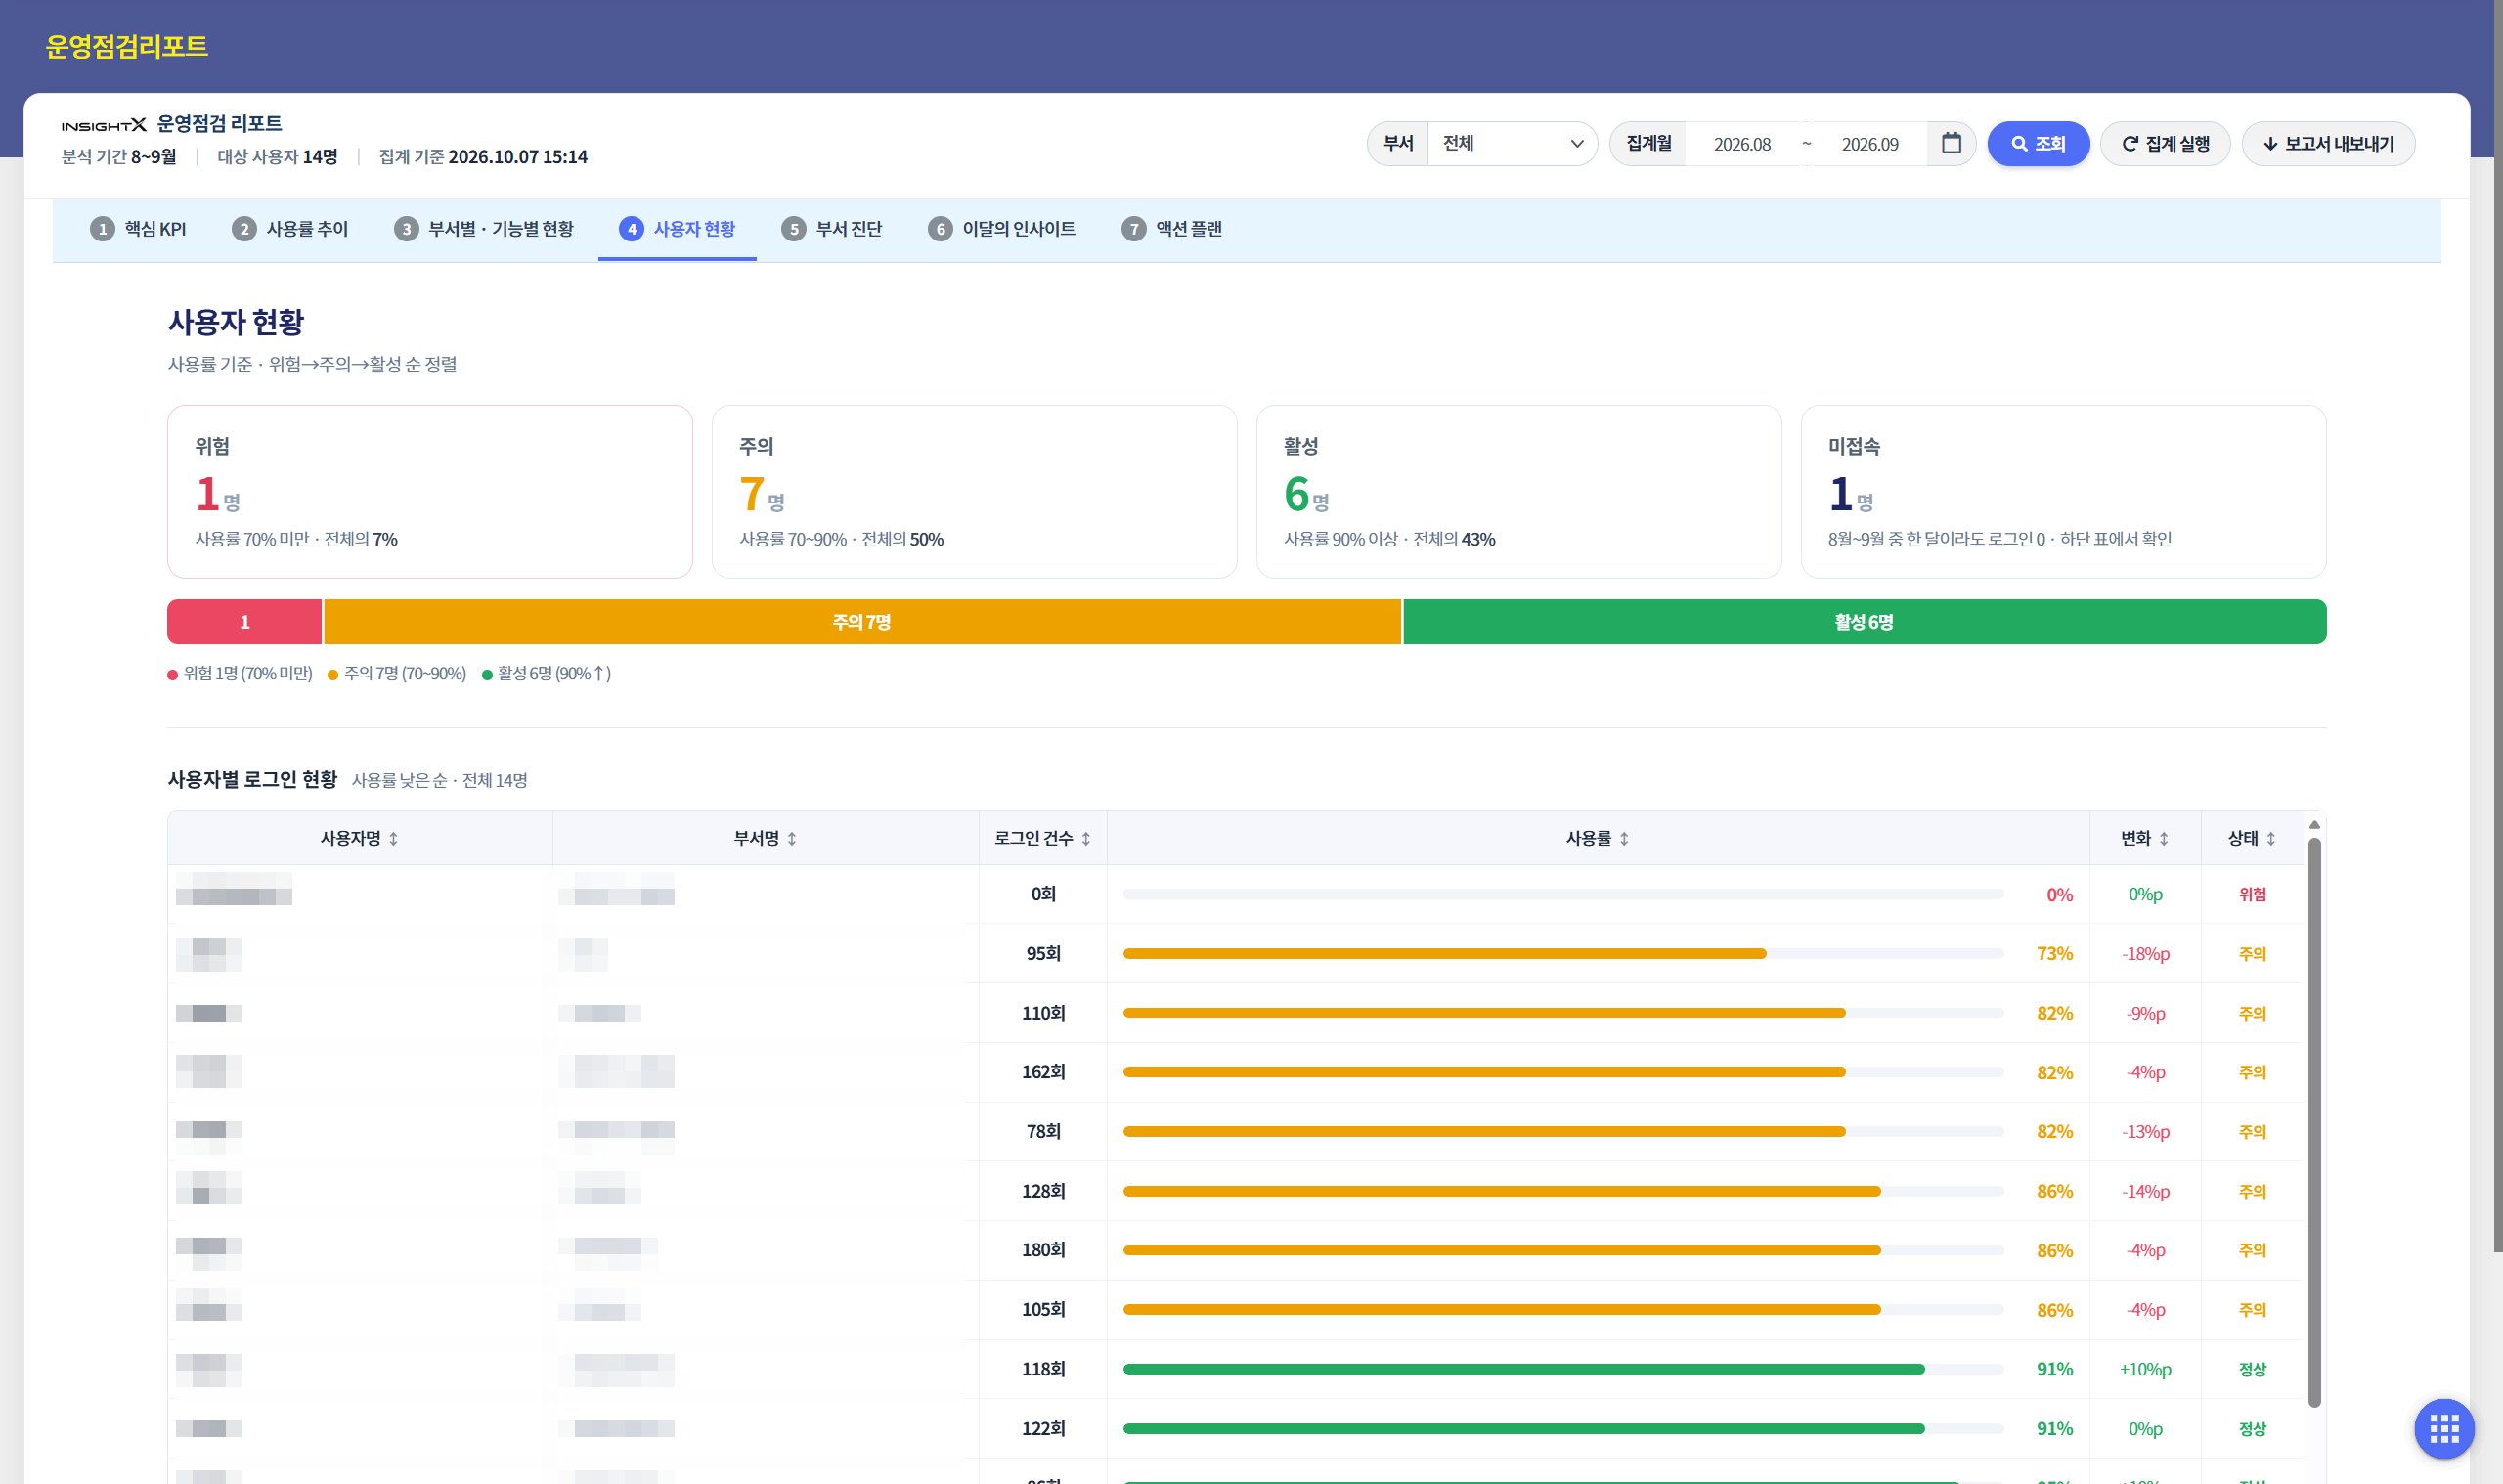Click the 조회 search button

pyautogui.click(x=2037, y=144)
